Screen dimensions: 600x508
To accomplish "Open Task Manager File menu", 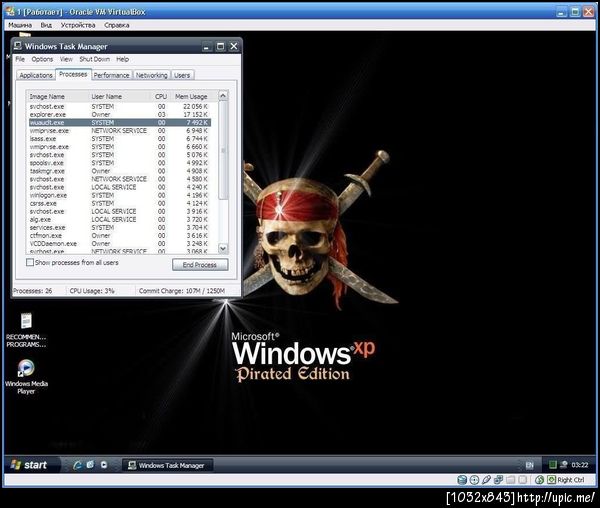I will (x=20, y=59).
